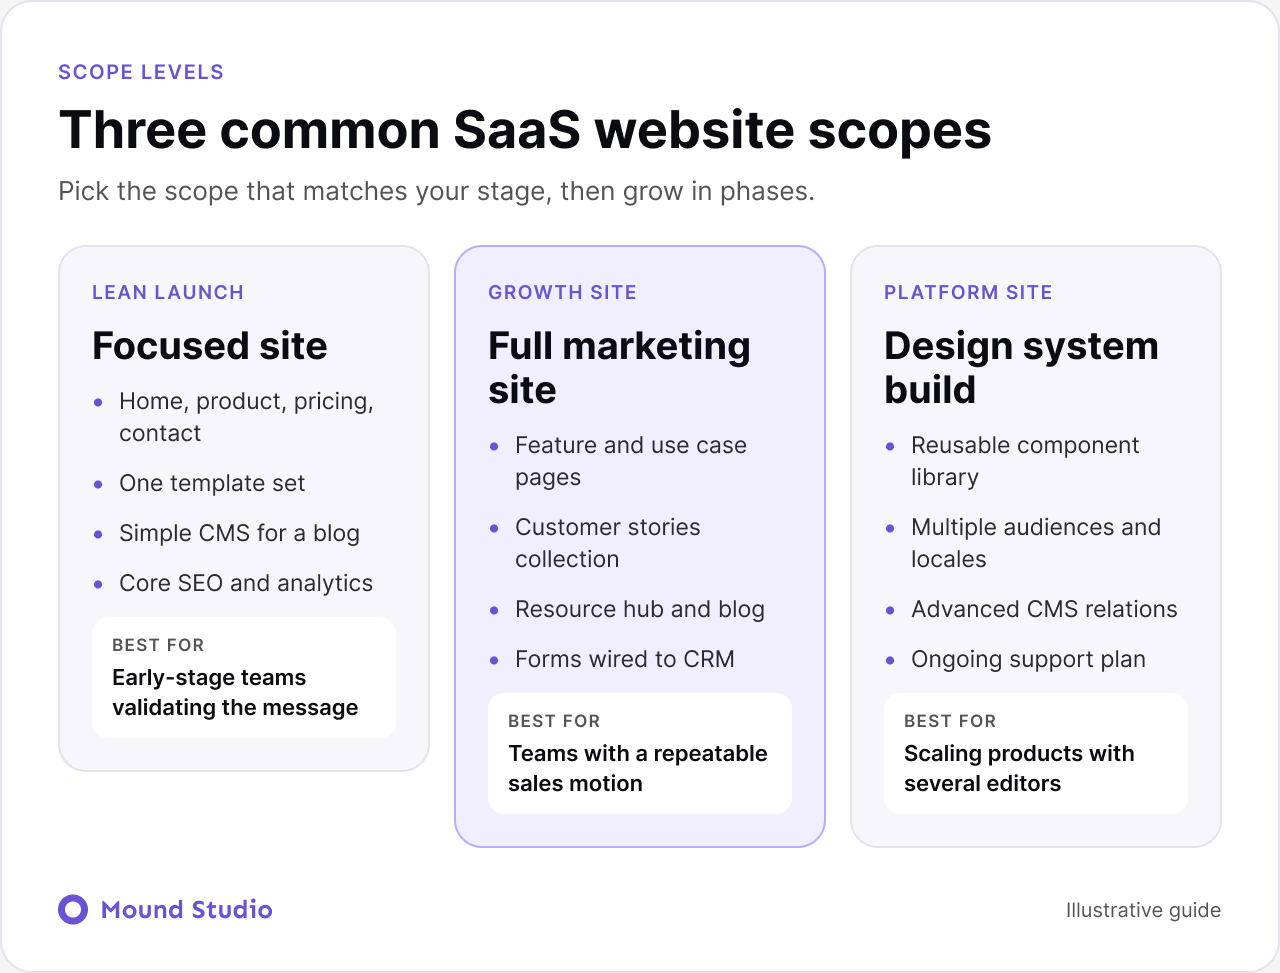Click the Illustrative guide footer note

[1143, 910]
